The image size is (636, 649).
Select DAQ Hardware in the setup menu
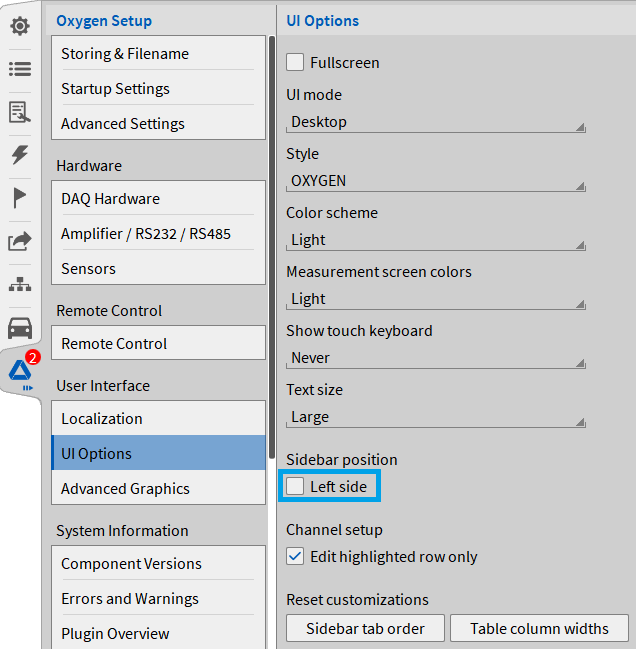(158, 199)
